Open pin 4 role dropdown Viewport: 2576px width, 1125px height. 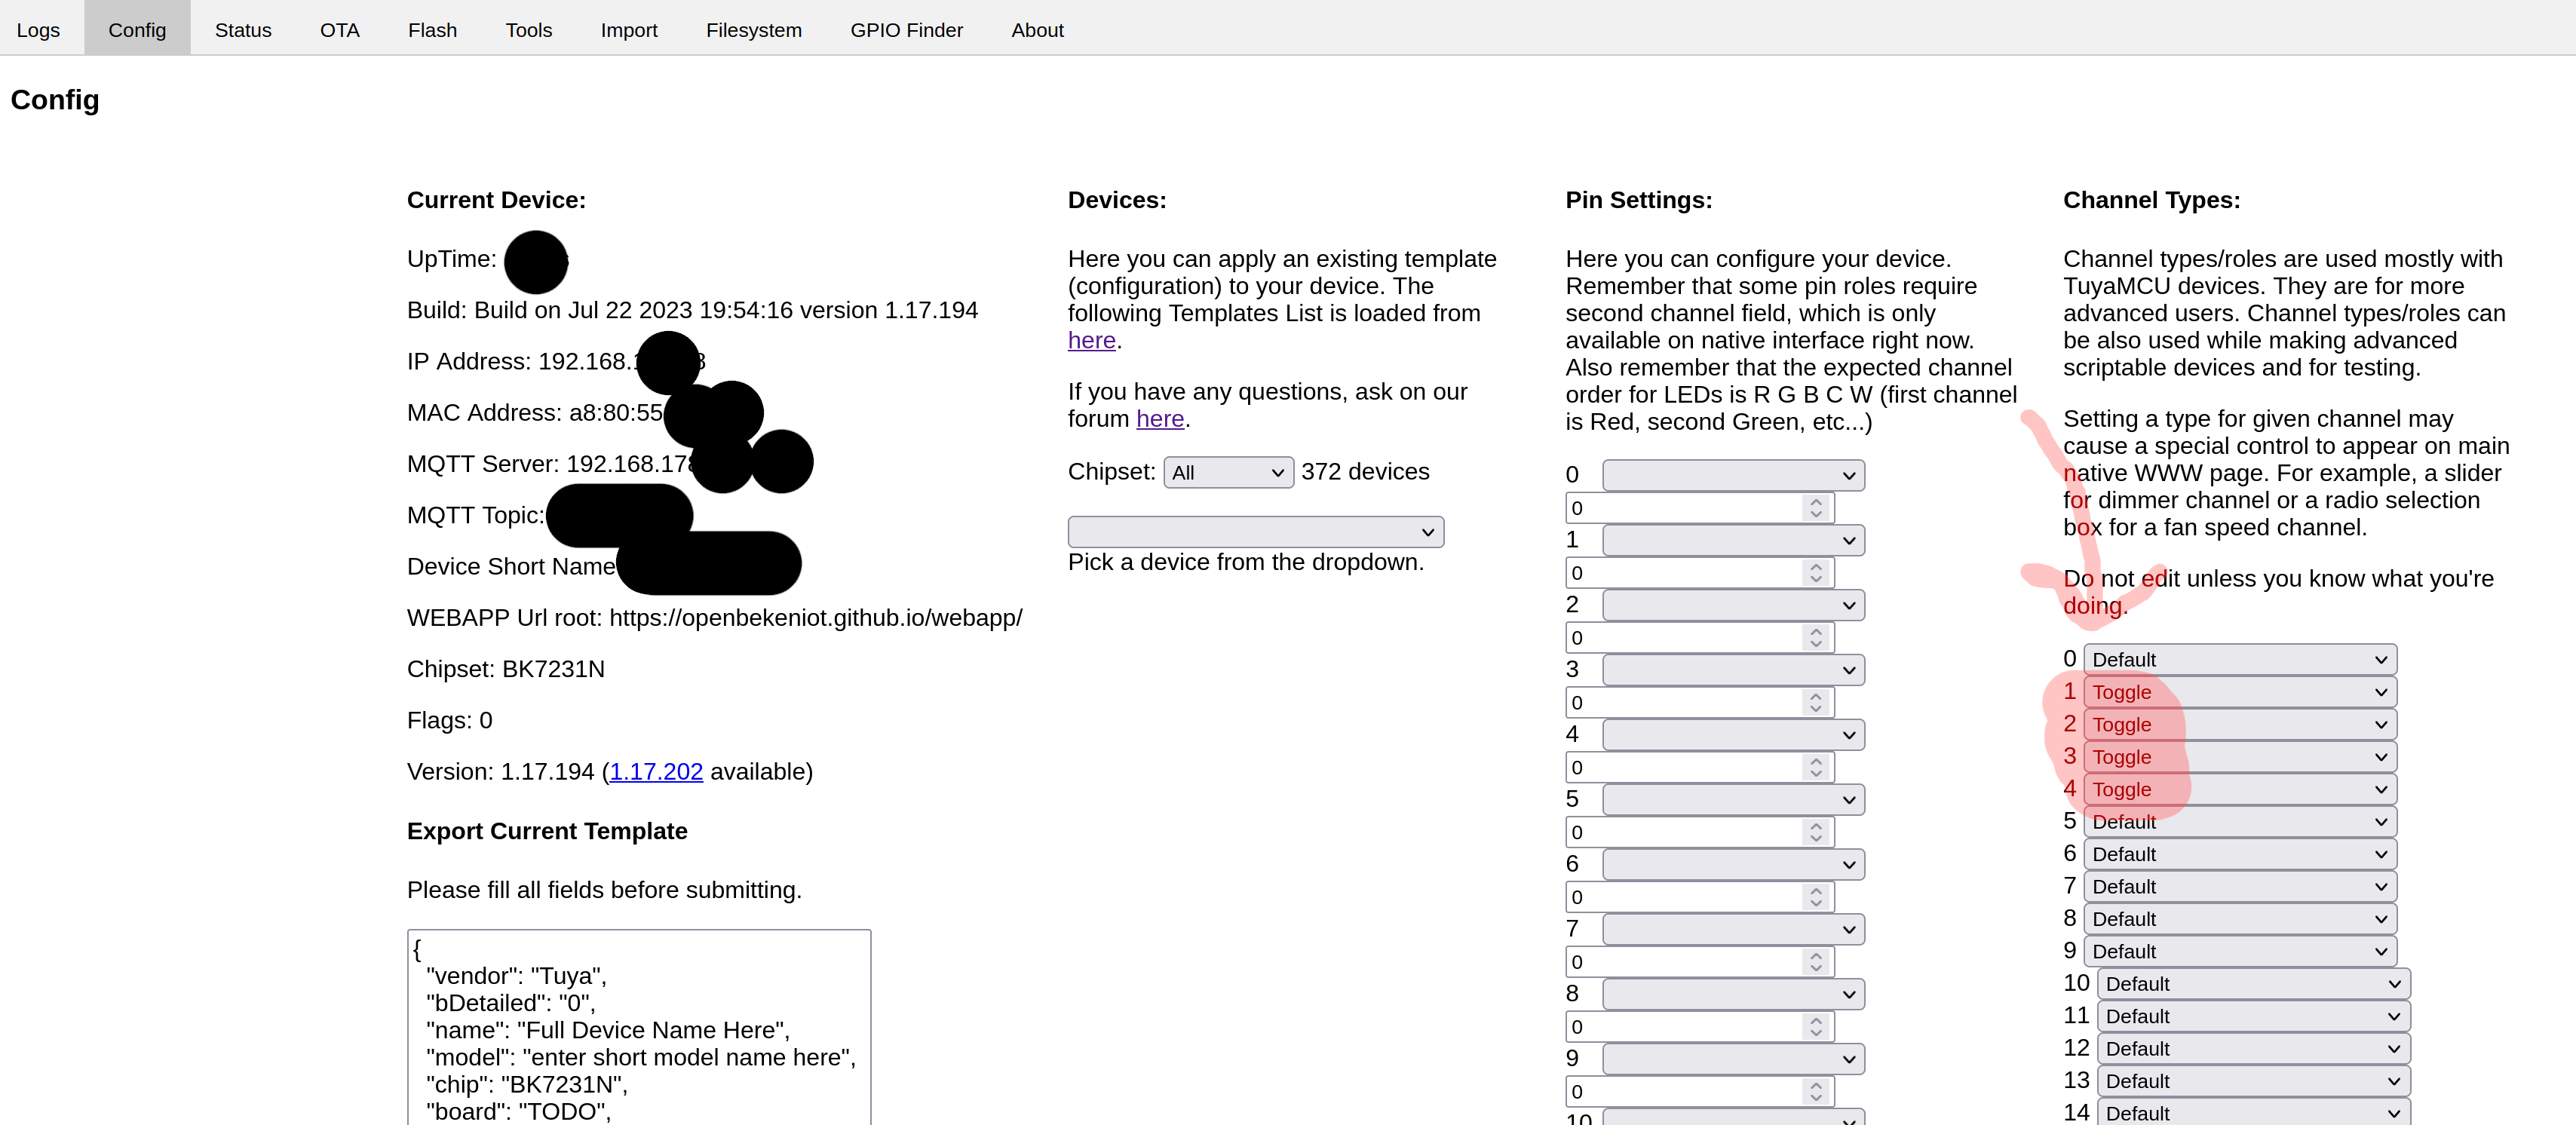pyautogui.click(x=1733, y=735)
